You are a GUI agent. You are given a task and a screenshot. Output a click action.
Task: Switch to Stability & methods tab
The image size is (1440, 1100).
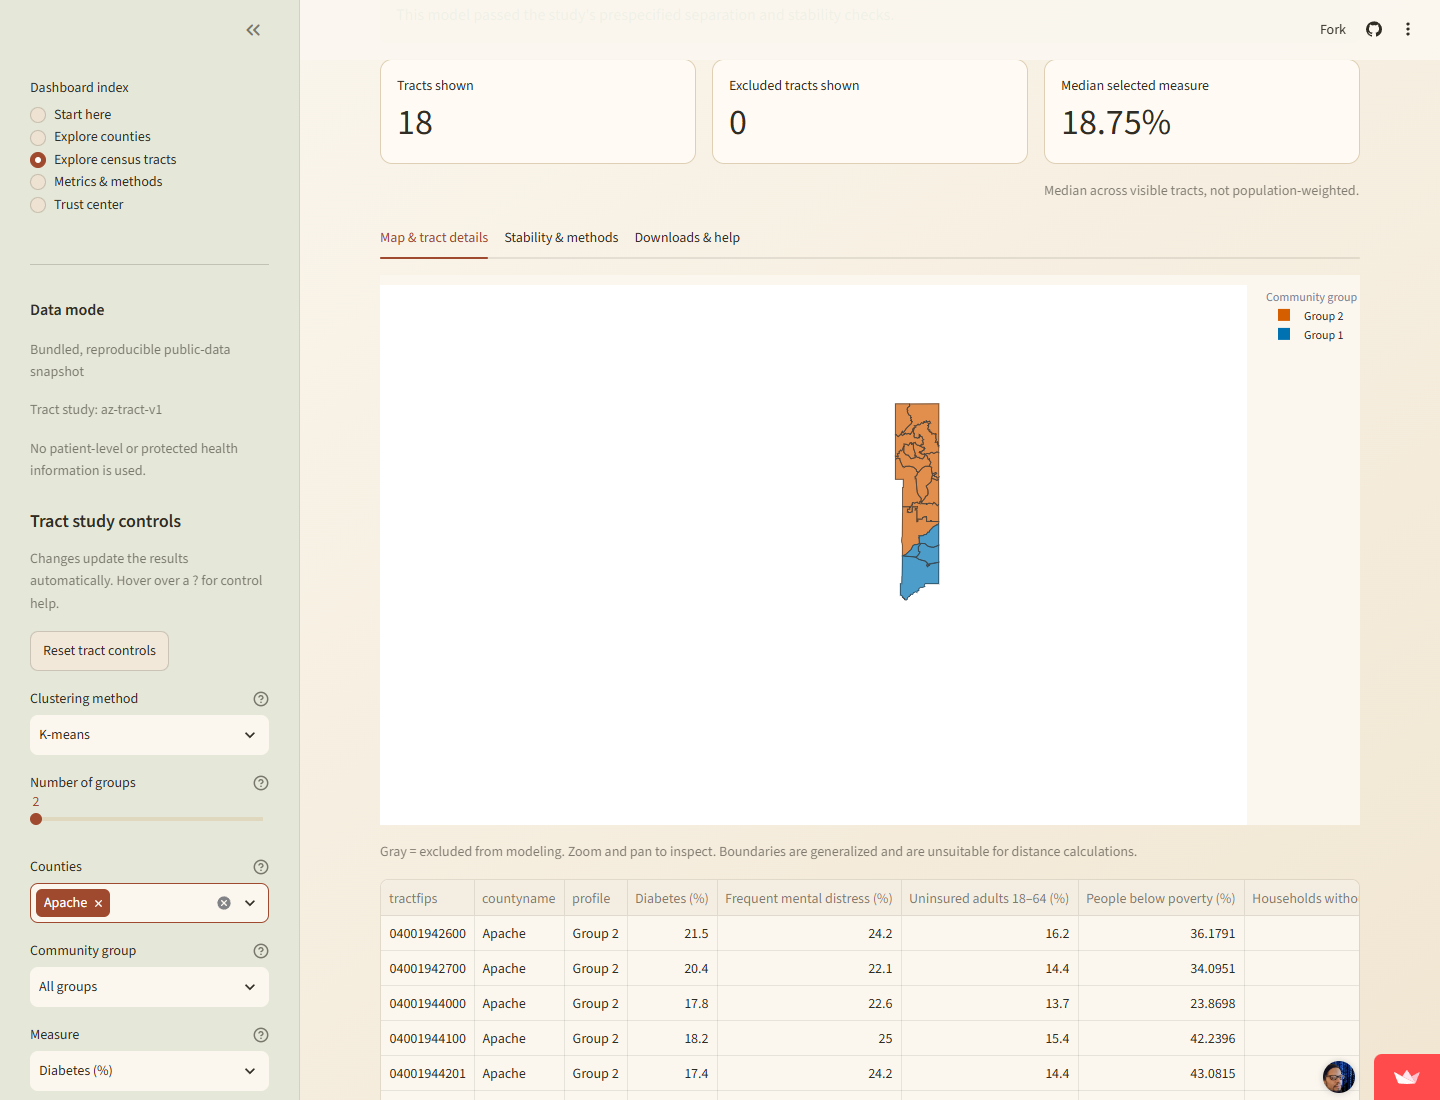561,238
